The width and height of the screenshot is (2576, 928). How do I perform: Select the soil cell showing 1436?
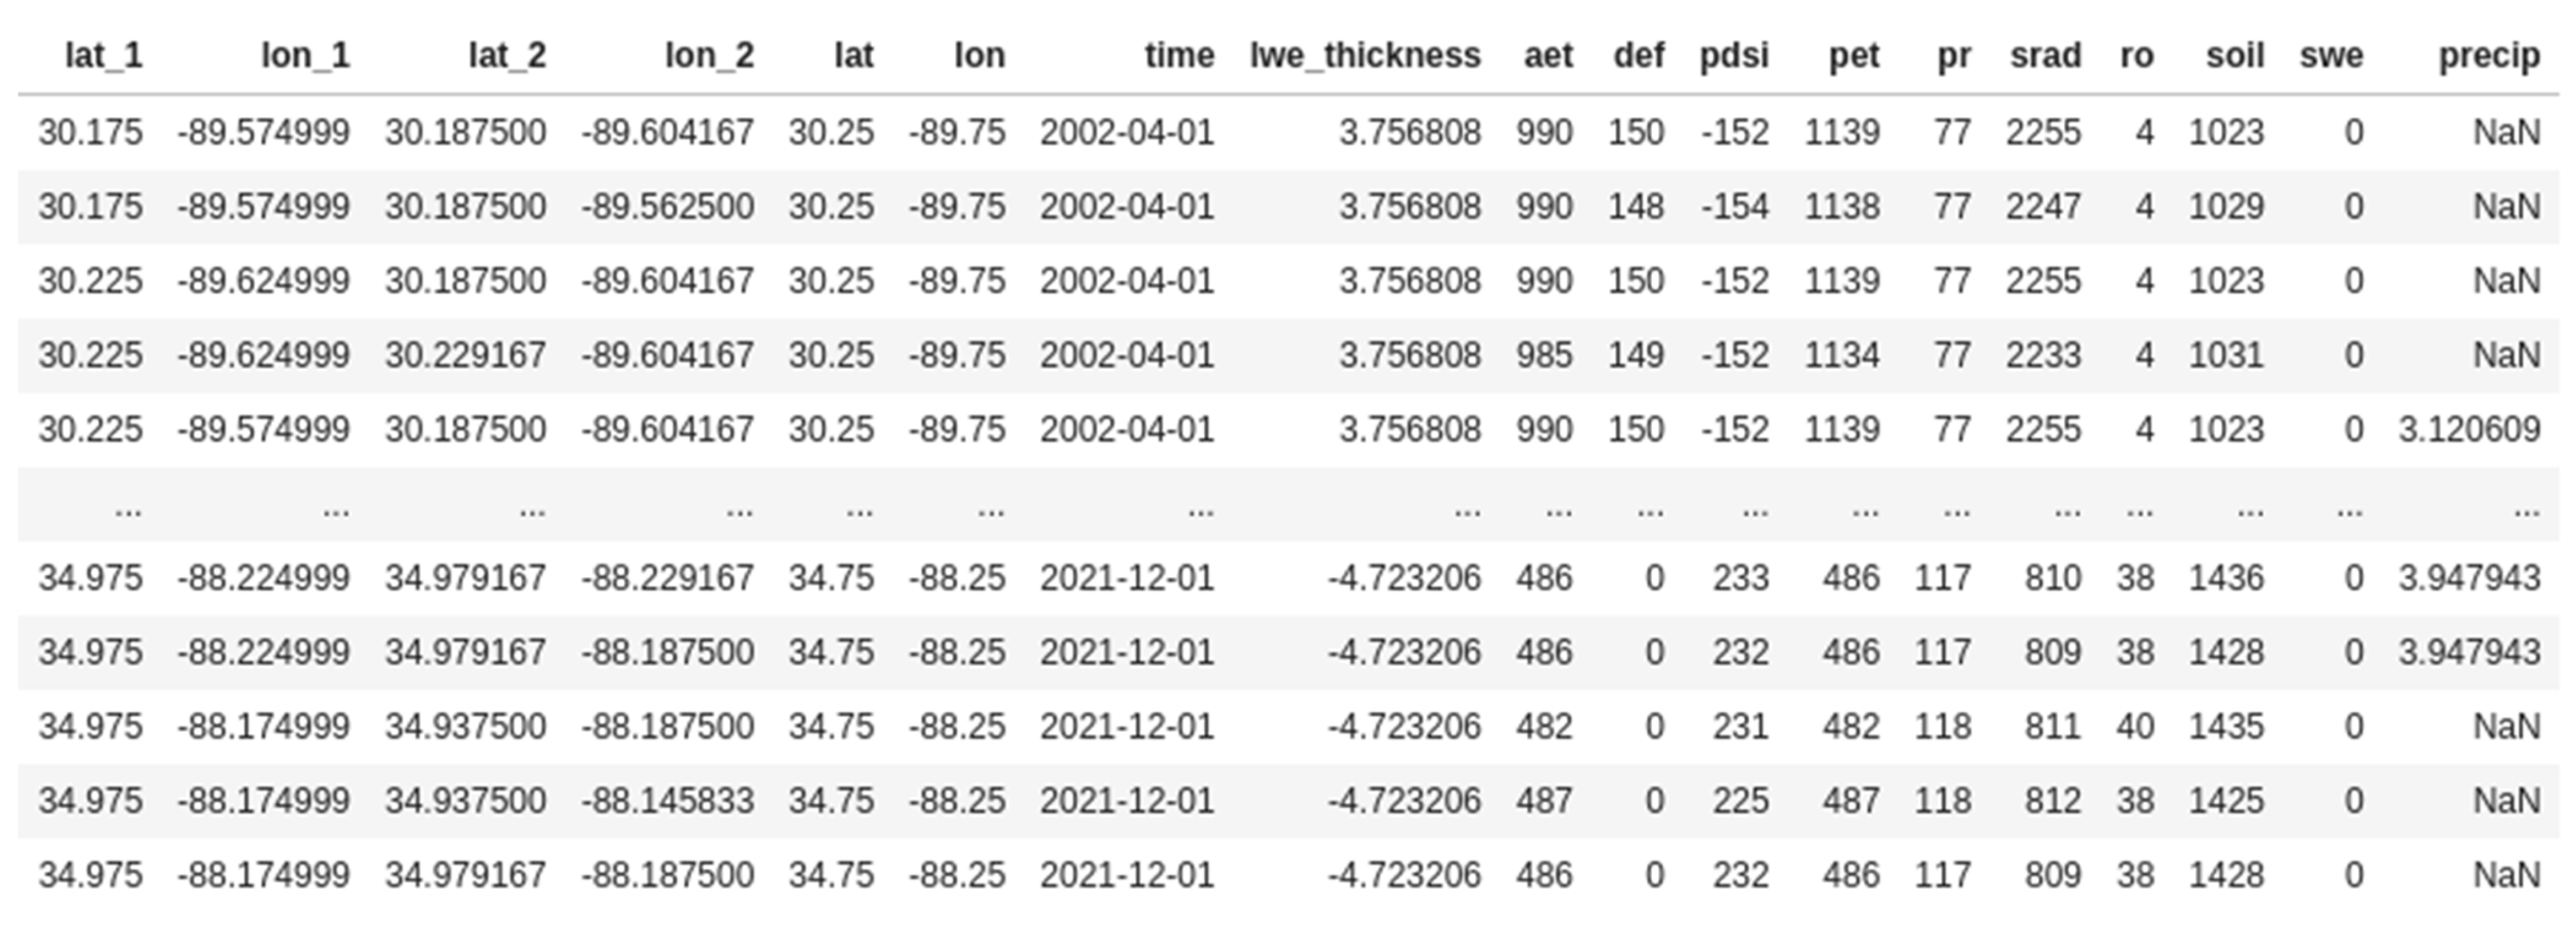coord(2226,578)
